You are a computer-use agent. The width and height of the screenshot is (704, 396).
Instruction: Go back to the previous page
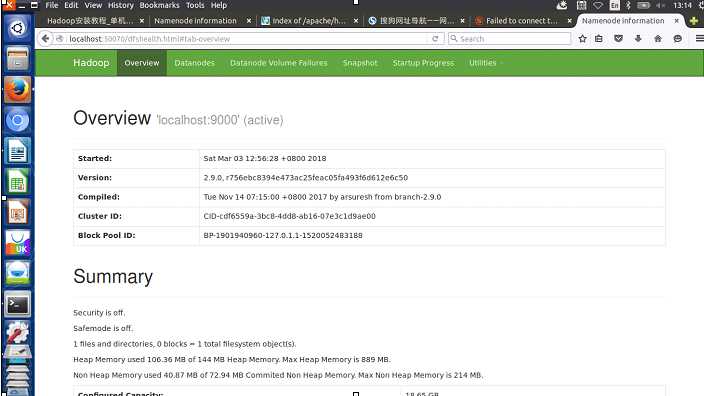pyautogui.click(x=45, y=39)
